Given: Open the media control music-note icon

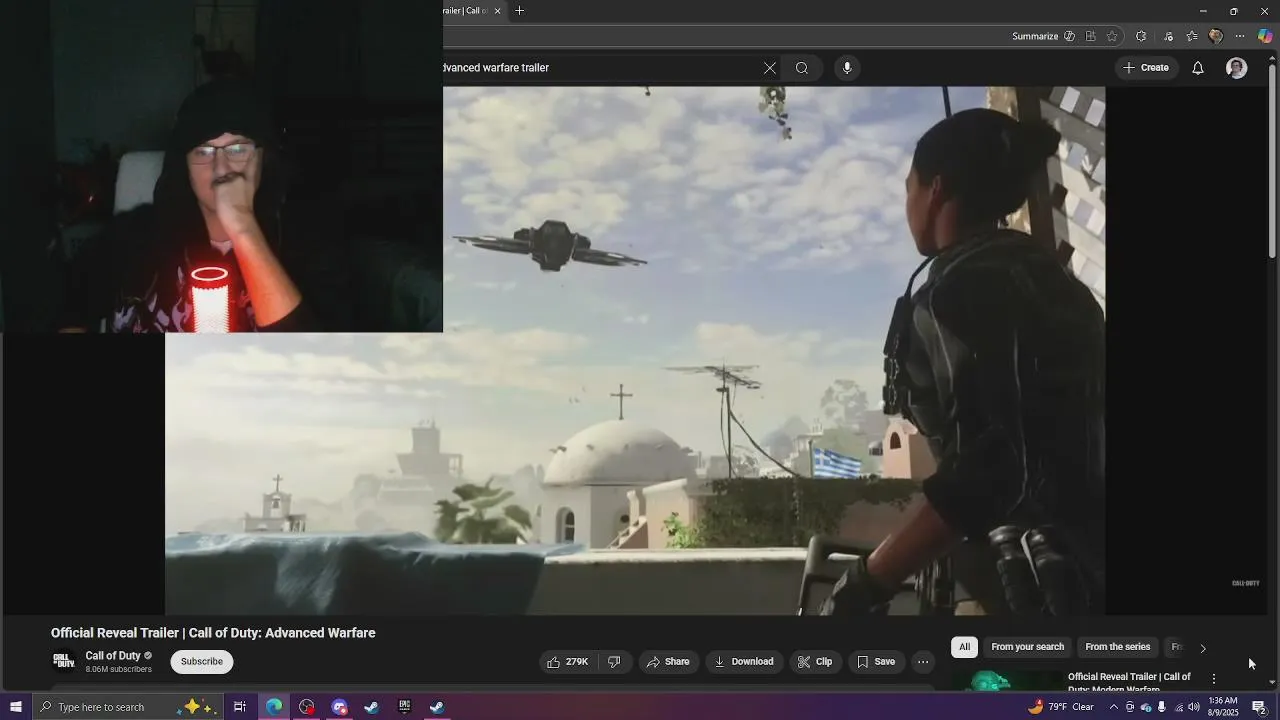Looking at the screenshot, I should [1168, 36].
